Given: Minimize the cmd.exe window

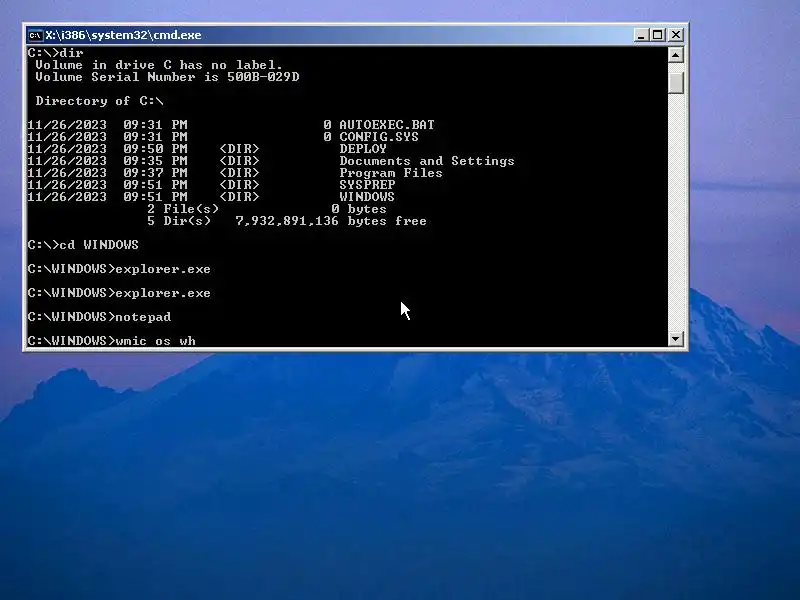Looking at the screenshot, I should 641,35.
